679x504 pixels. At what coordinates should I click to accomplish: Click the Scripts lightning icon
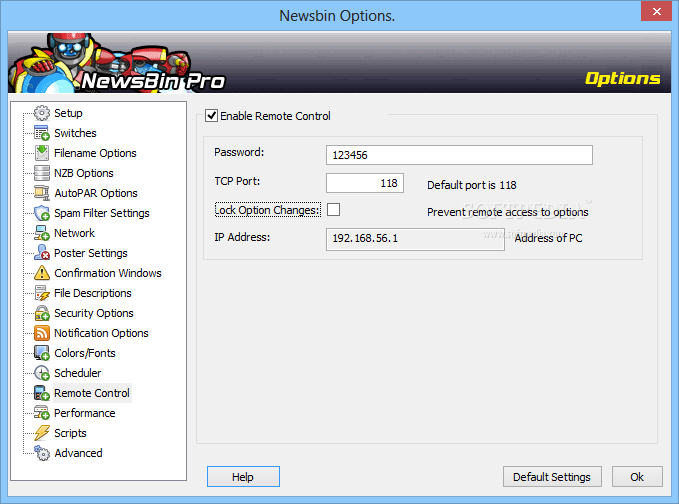click(42, 433)
